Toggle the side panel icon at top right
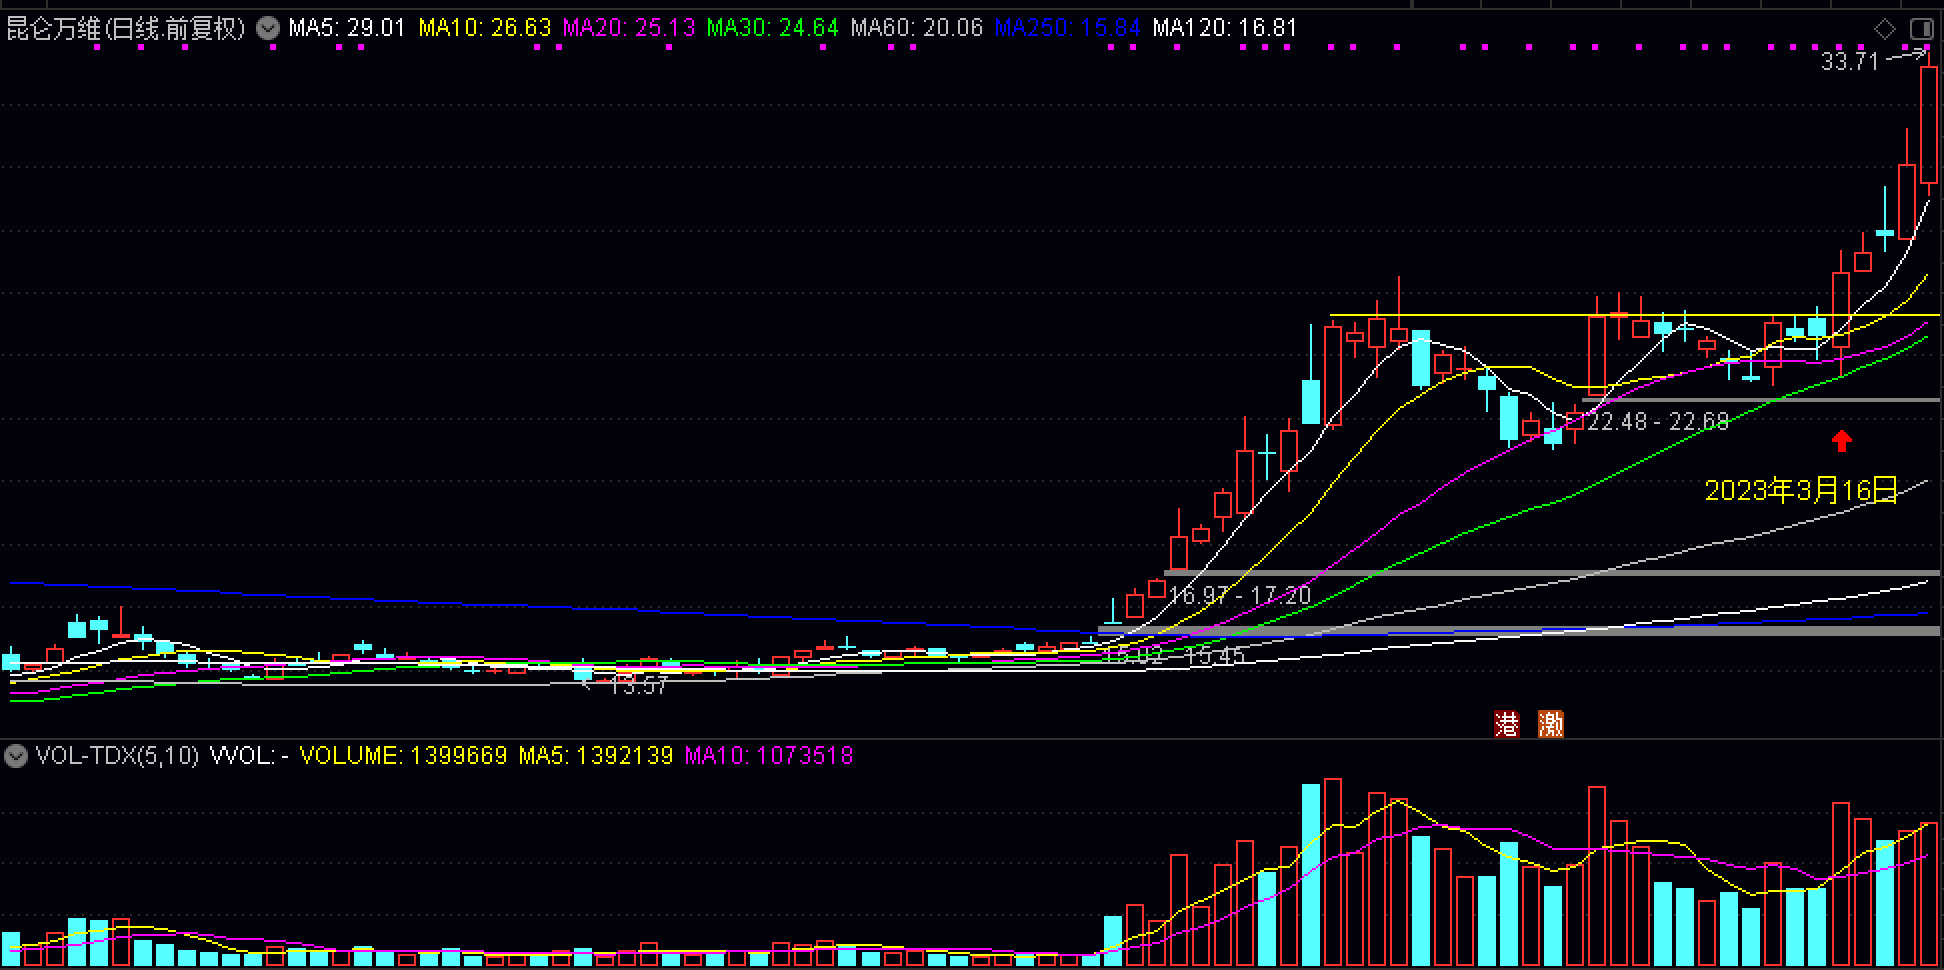The image size is (1944, 970). (x=1921, y=29)
